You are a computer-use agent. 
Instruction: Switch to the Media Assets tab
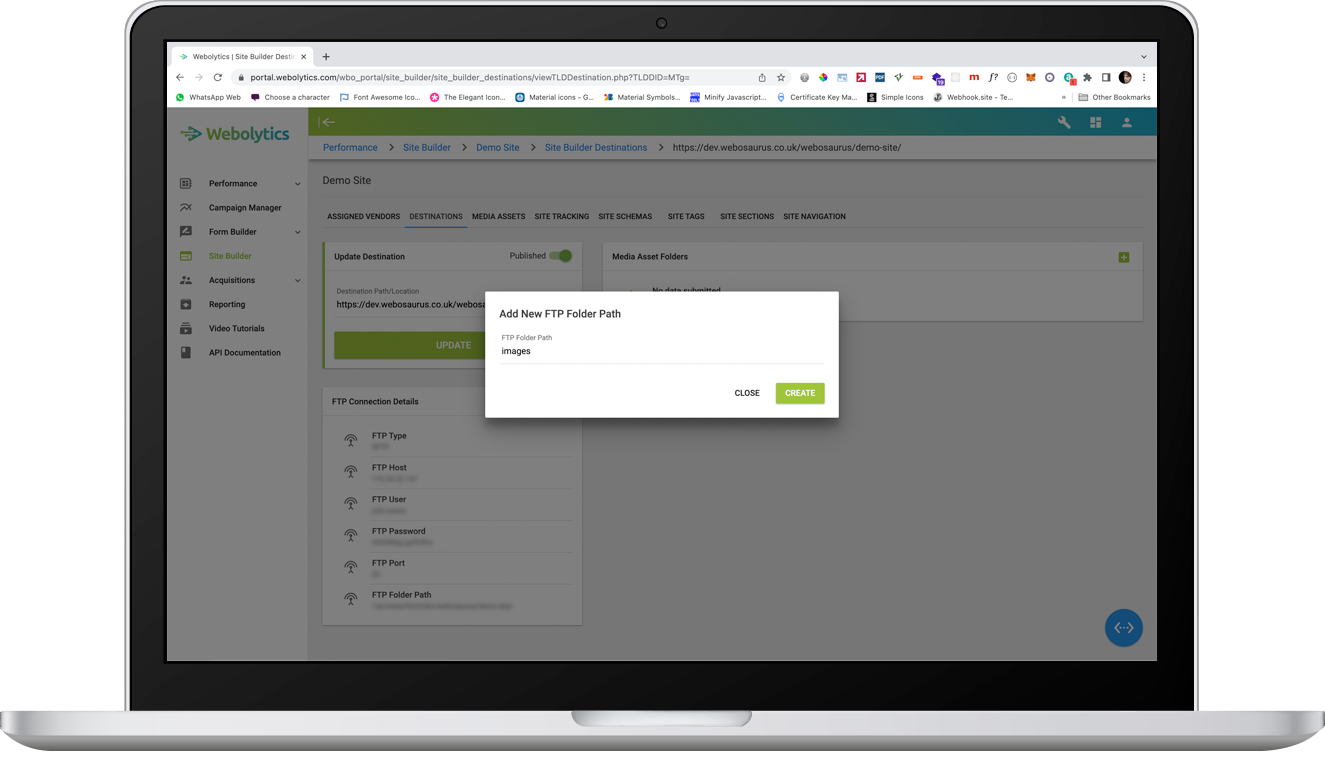coord(498,216)
